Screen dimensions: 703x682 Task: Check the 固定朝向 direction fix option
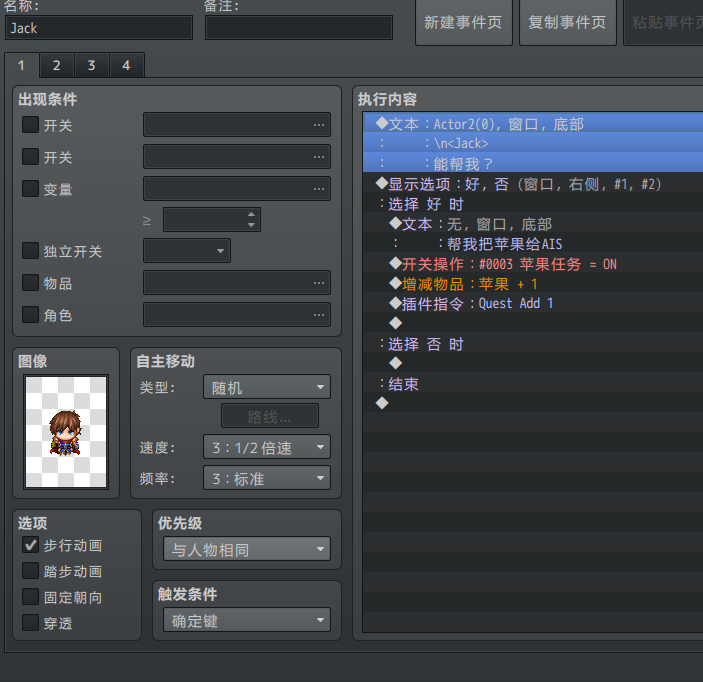click(x=30, y=597)
